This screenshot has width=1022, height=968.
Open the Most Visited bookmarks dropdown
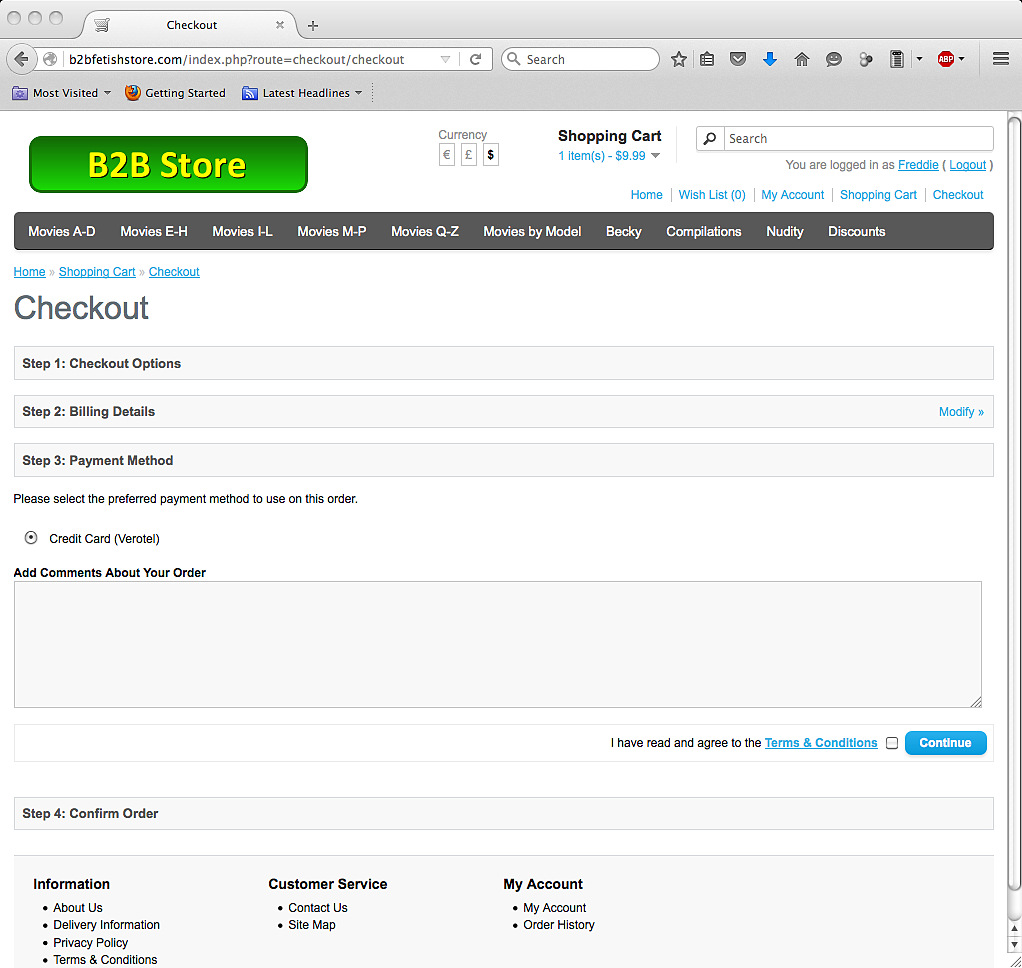[x=62, y=93]
